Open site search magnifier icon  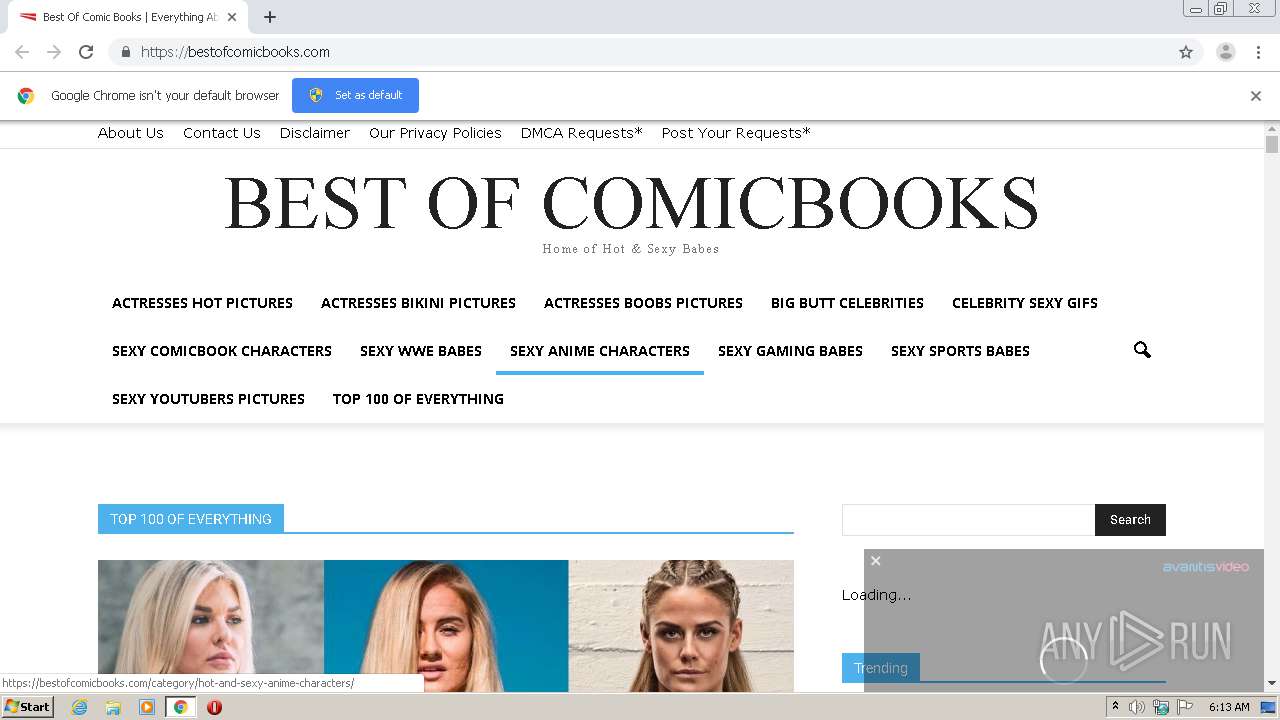coord(1142,350)
